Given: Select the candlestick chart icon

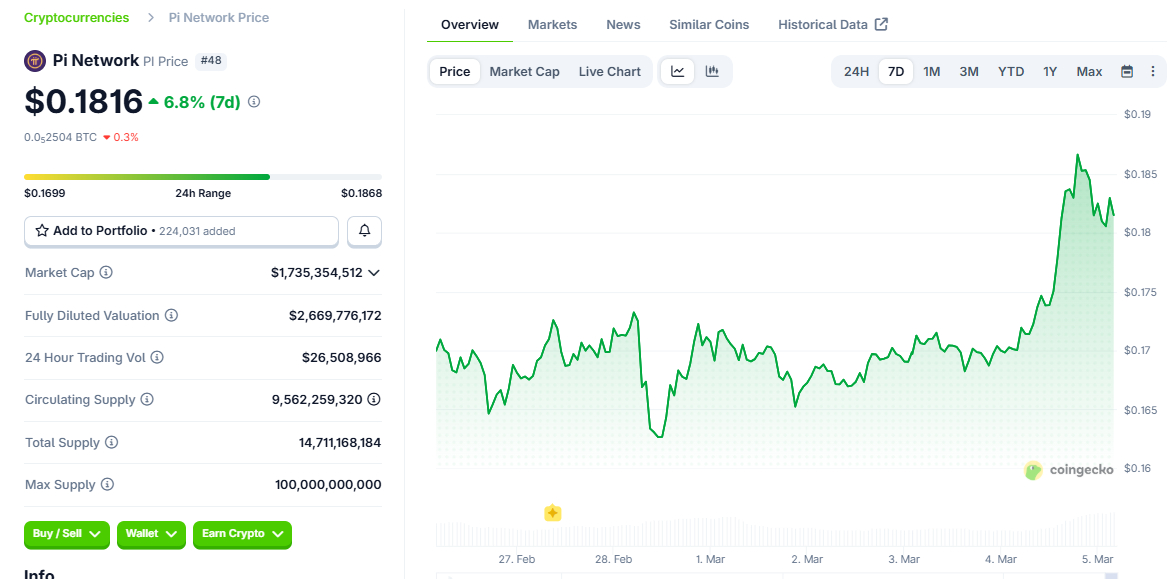Looking at the screenshot, I should click(711, 71).
